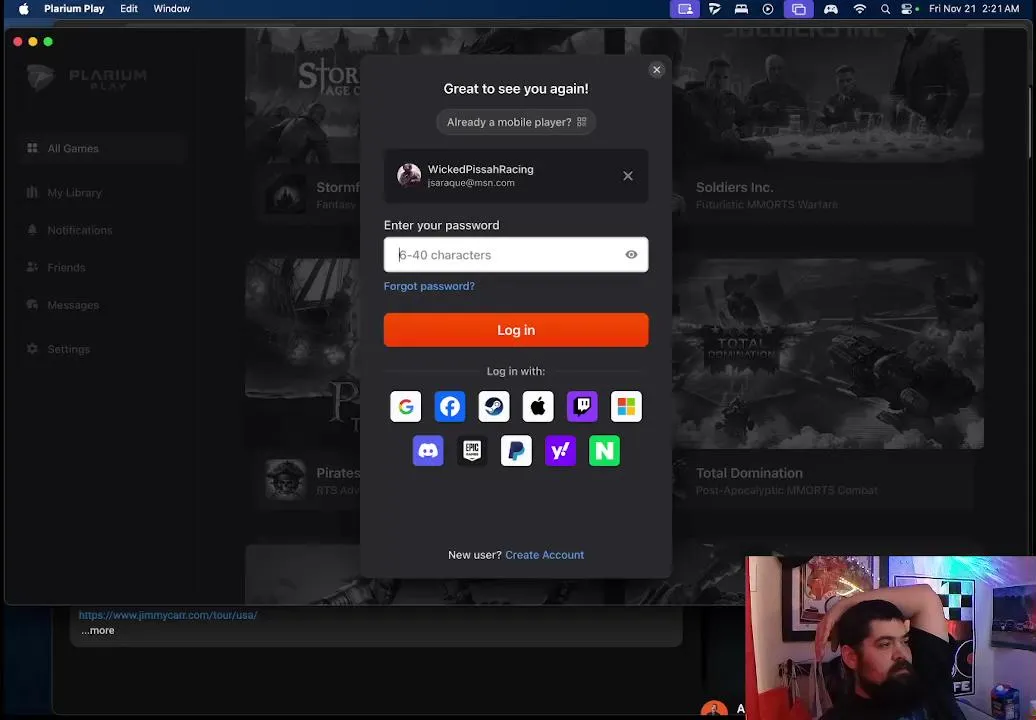Click the Stormfall game icon
The width and height of the screenshot is (1036, 720).
tap(285, 193)
